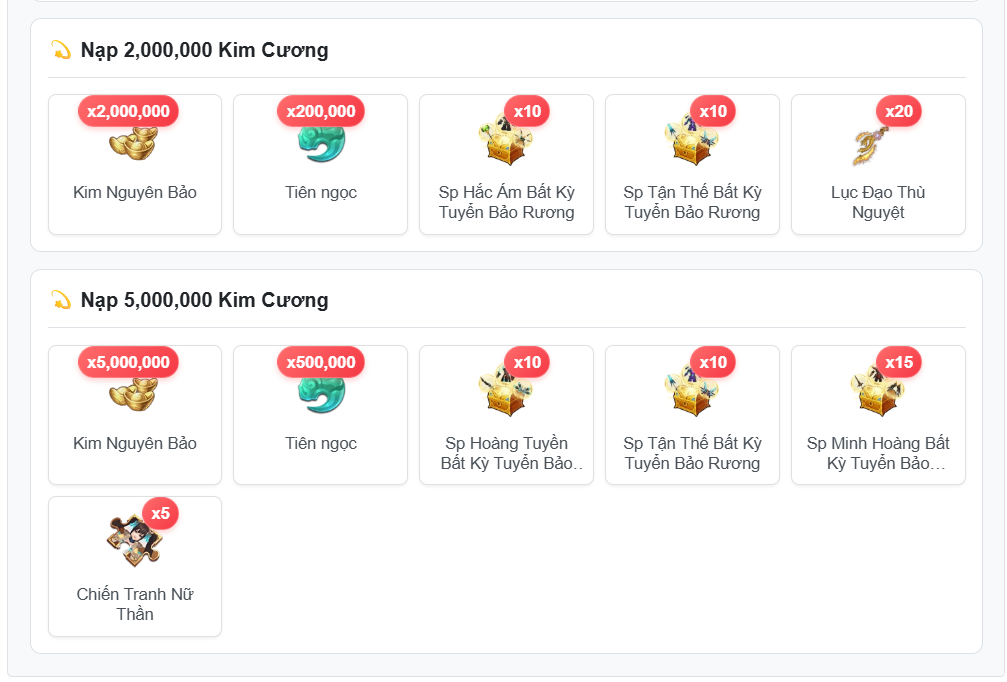The width and height of the screenshot is (1007, 682).
Task: Click the x10 badge on Sp Hắc Ám chest
Action: tap(527, 111)
